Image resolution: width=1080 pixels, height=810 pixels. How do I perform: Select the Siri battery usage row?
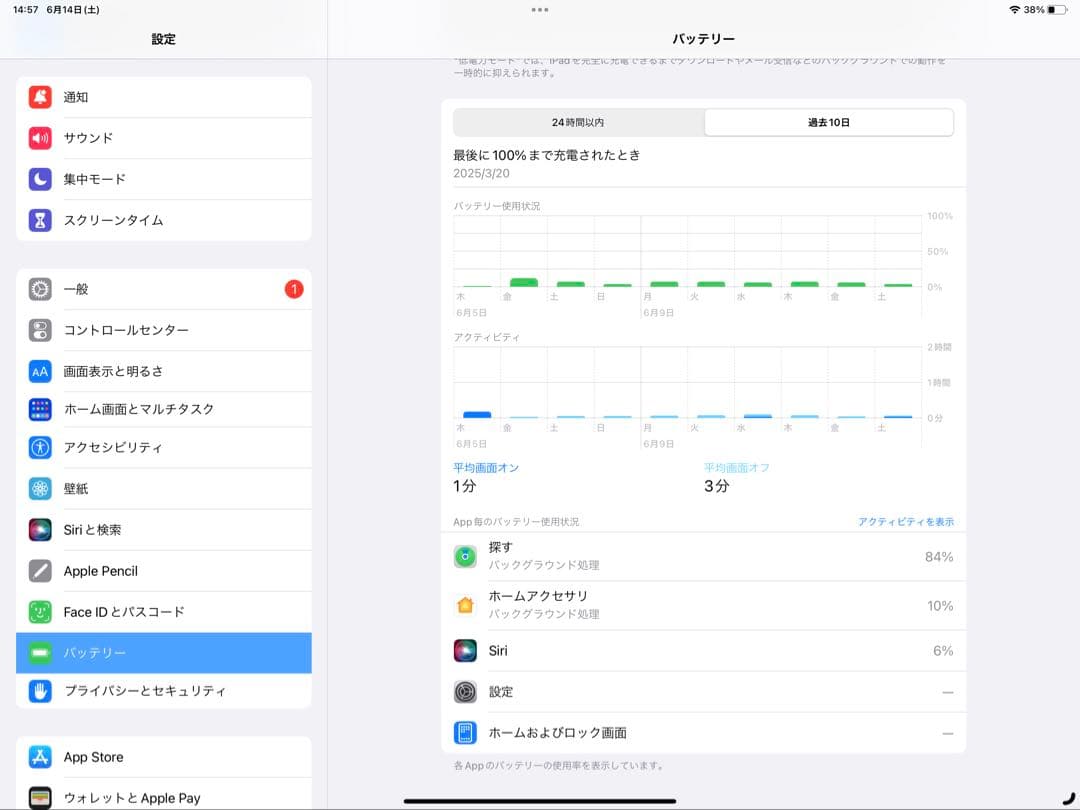703,650
